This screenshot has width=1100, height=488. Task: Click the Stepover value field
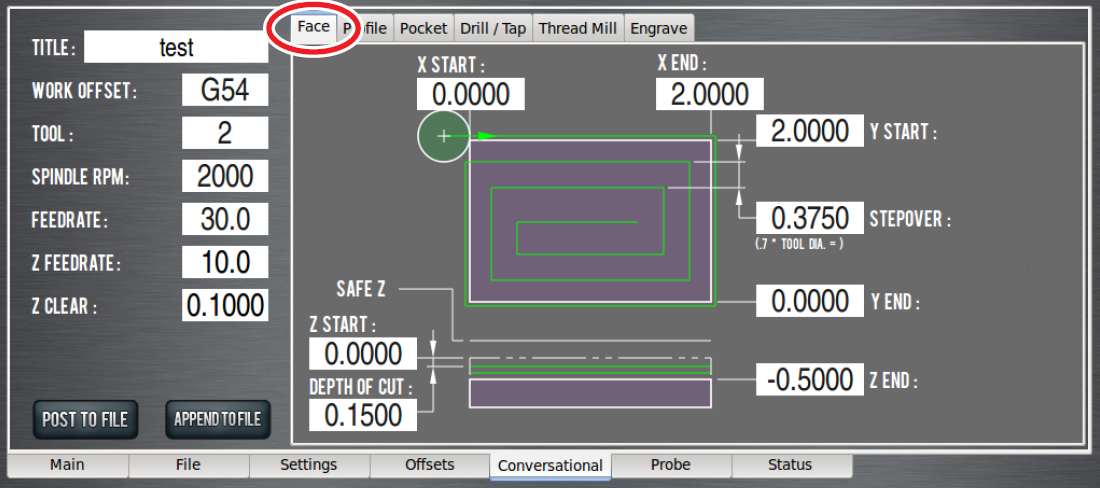[809, 218]
